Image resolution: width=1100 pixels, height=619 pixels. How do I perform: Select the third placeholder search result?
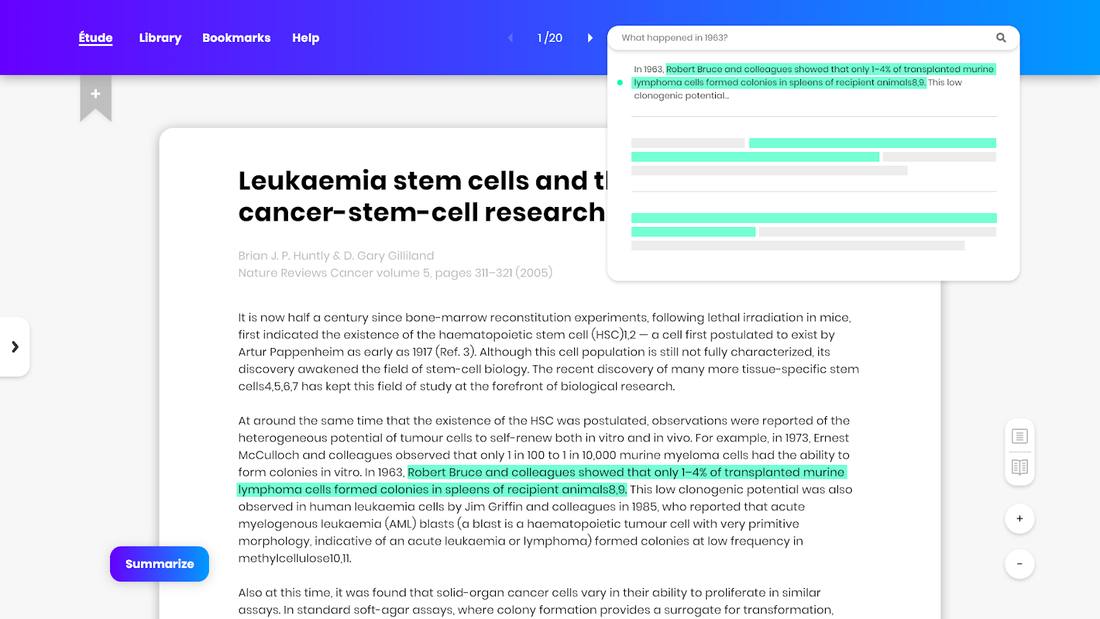pos(814,232)
